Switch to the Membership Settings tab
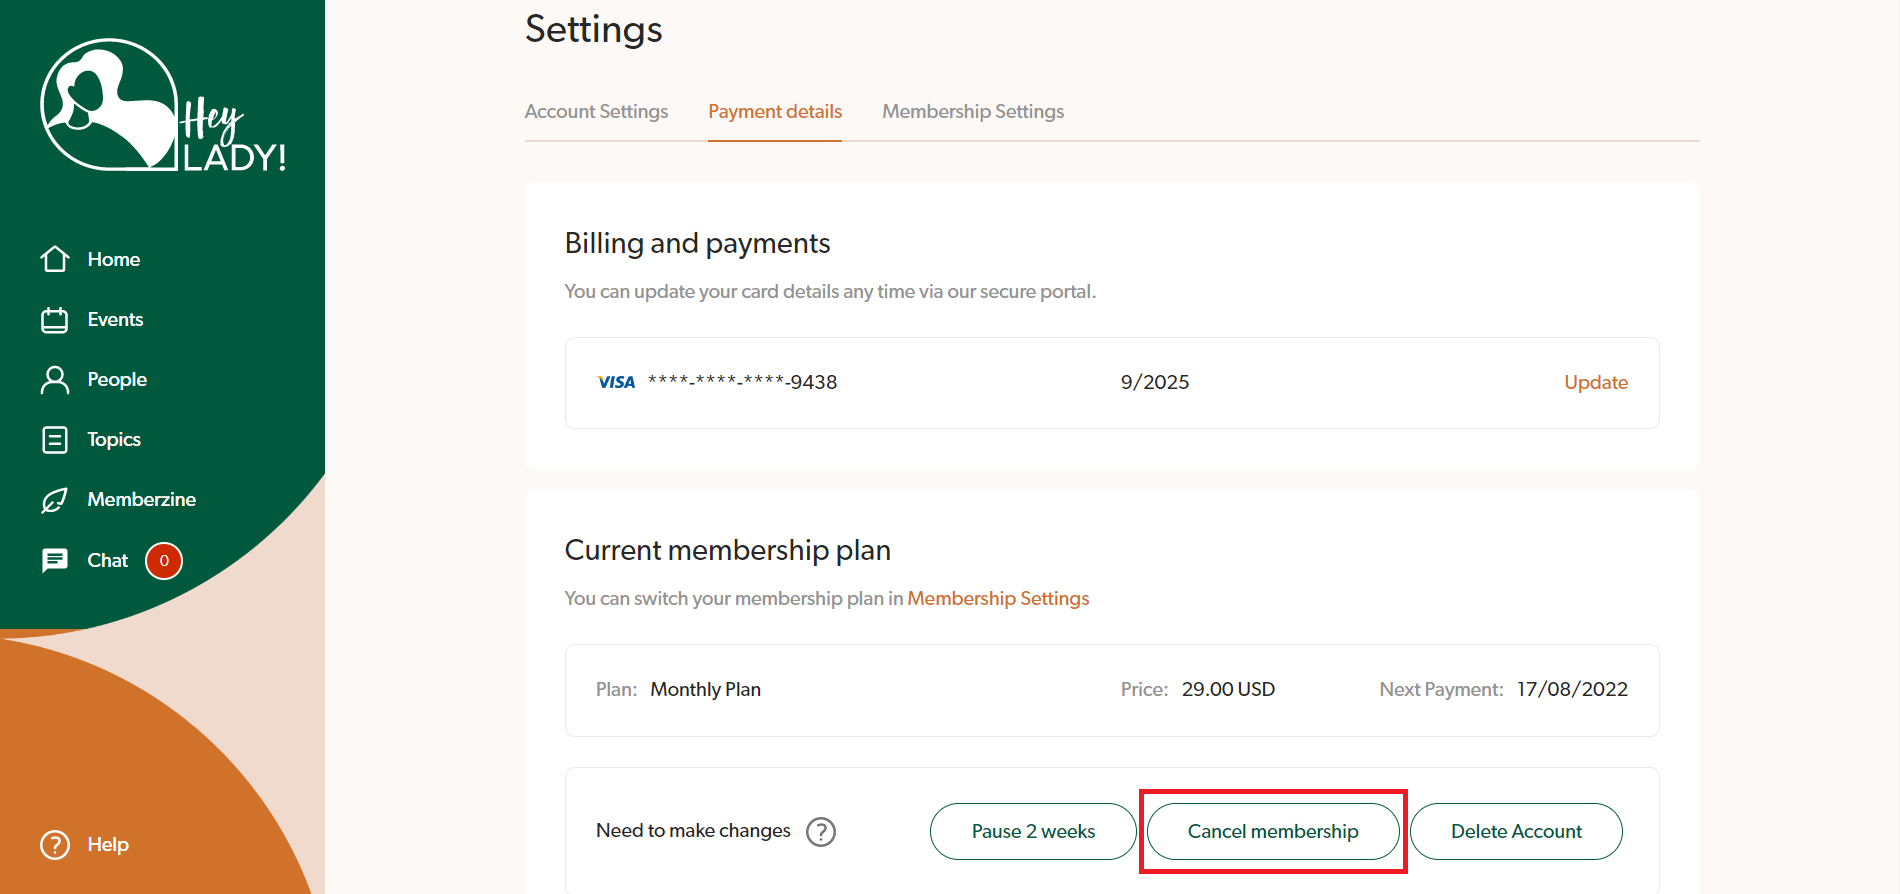Screen dimensions: 1900x894 click(973, 111)
